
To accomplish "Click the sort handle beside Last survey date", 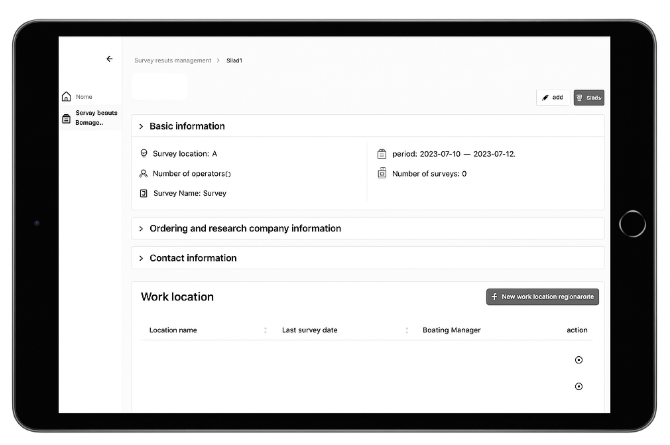I will (407, 330).
